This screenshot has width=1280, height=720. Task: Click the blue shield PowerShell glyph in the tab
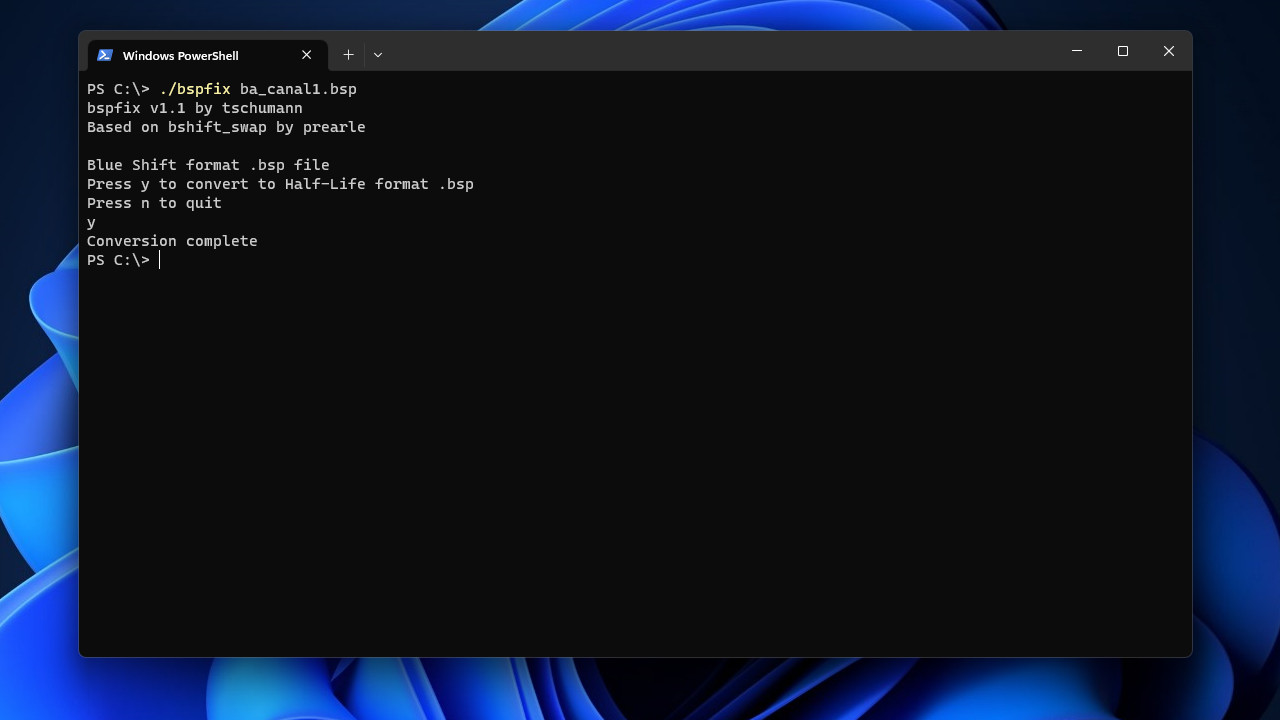click(x=104, y=55)
